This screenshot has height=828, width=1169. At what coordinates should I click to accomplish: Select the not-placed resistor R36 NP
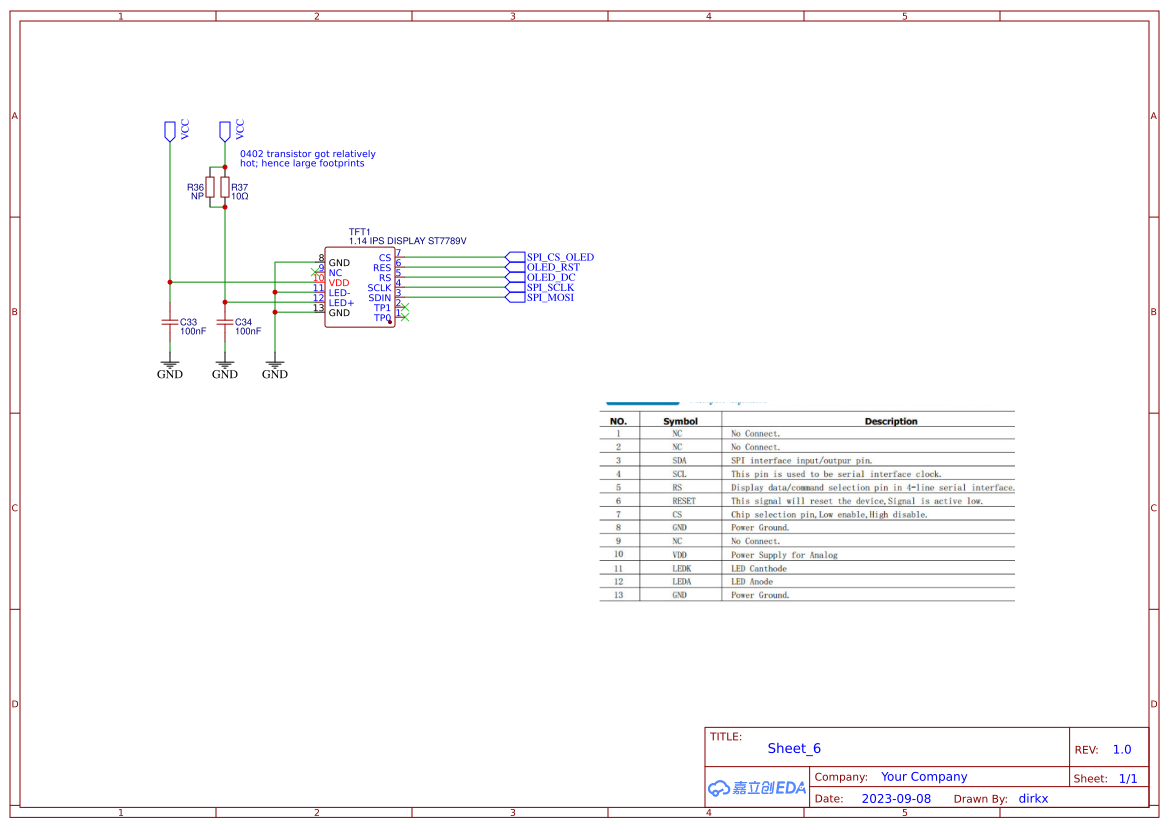pos(208,188)
